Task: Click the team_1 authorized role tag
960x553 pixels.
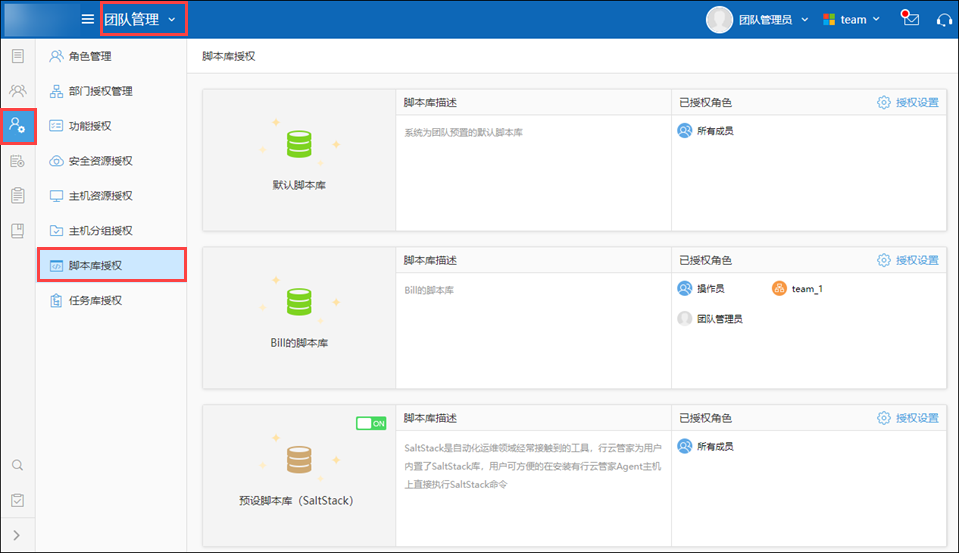Action: tap(798, 289)
